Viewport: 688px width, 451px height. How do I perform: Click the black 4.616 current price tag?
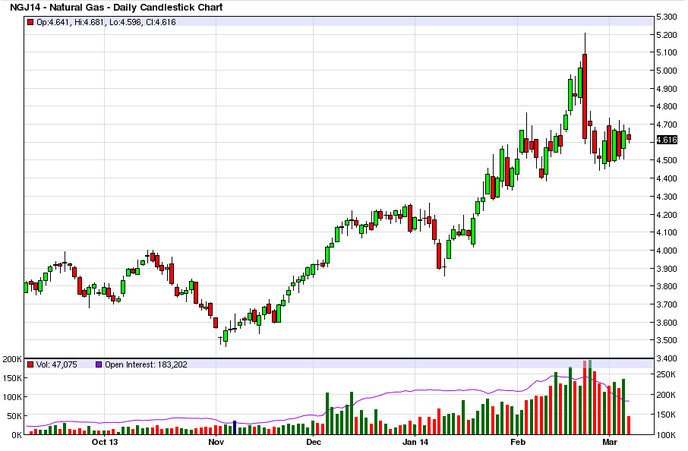click(668, 140)
